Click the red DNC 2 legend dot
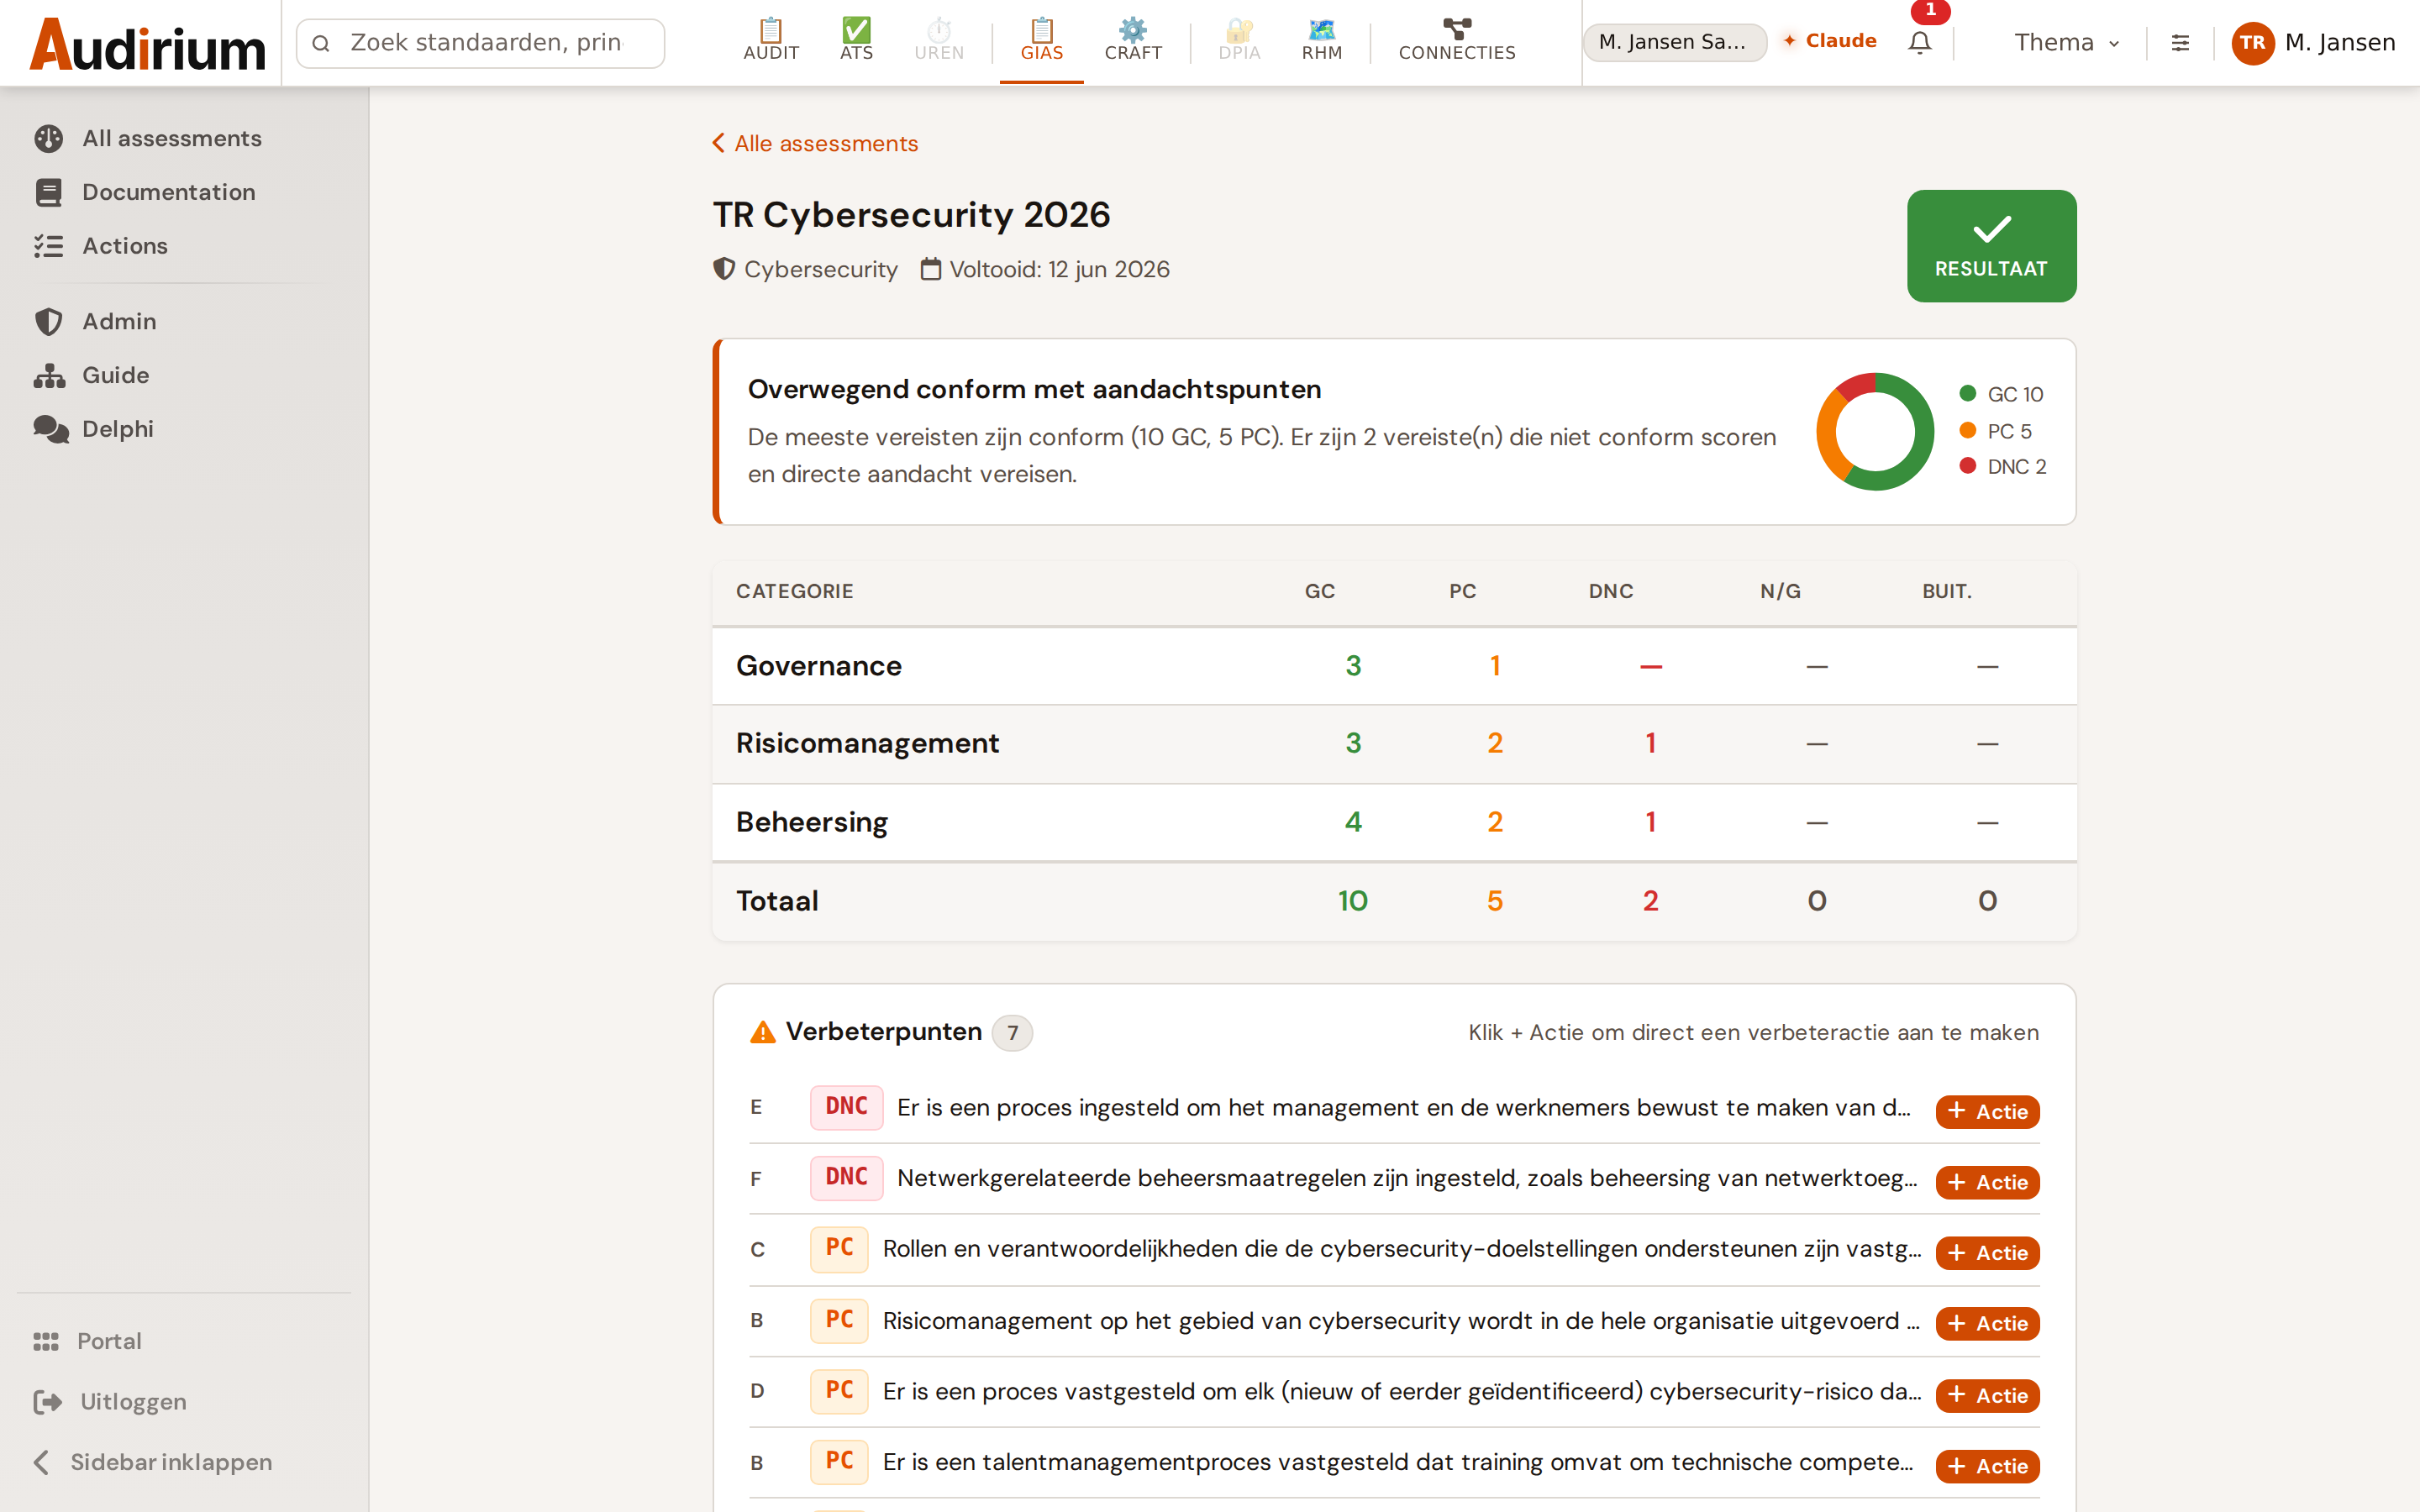The image size is (2420, 1512). click(1967, 466)
